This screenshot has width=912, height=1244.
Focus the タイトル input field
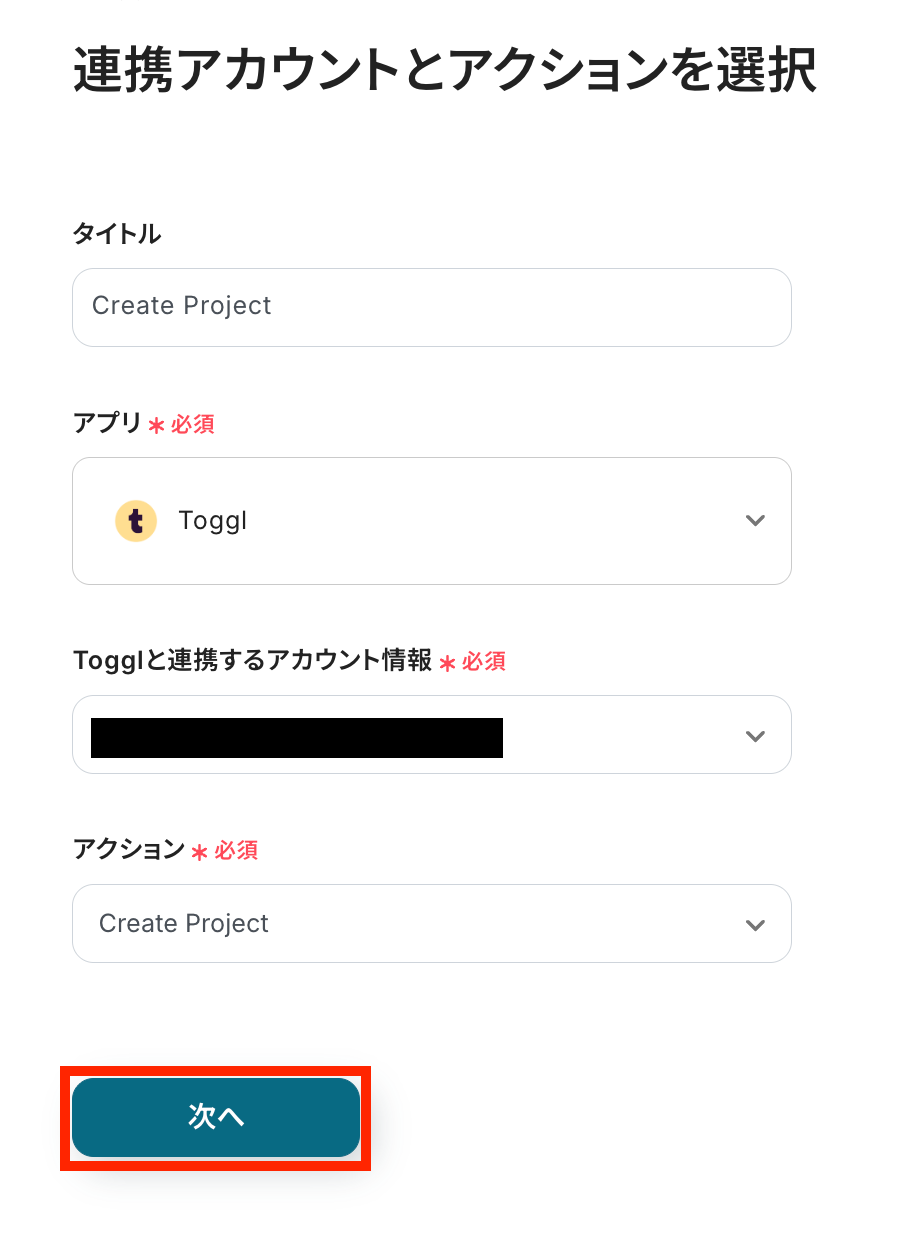pyautogui.click(x=431, y=307)
